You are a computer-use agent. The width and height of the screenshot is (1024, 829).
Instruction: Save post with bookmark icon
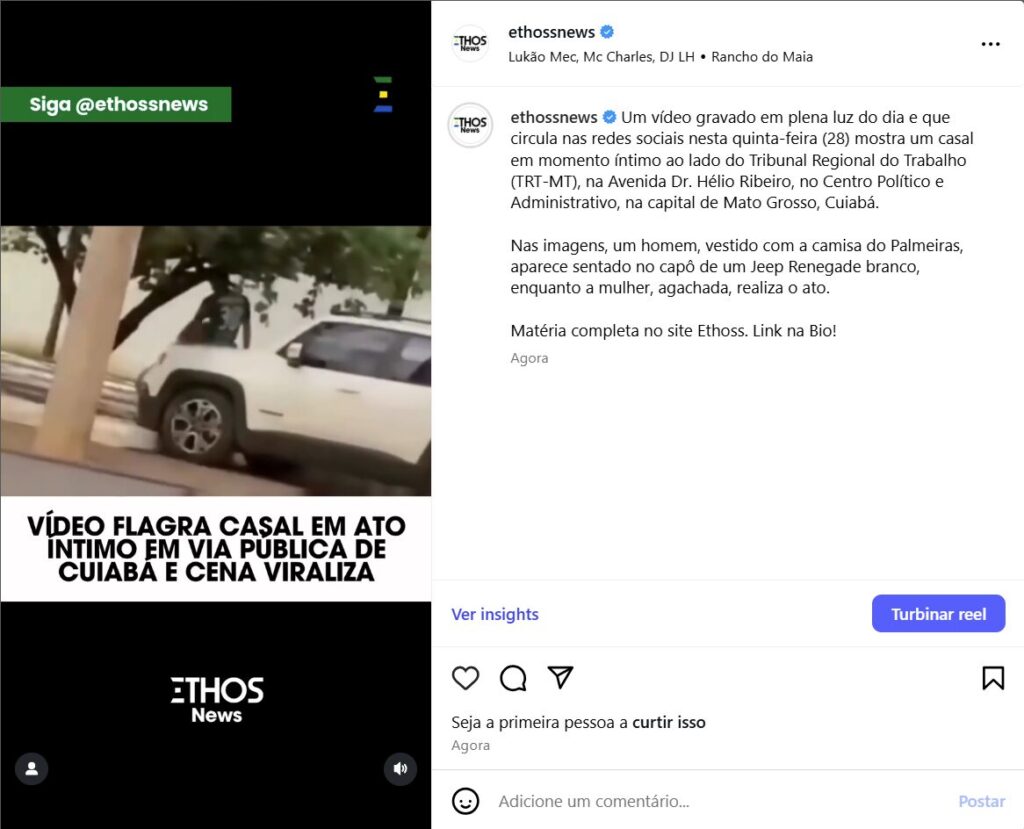pyautogui.click(x=993, y=678)
